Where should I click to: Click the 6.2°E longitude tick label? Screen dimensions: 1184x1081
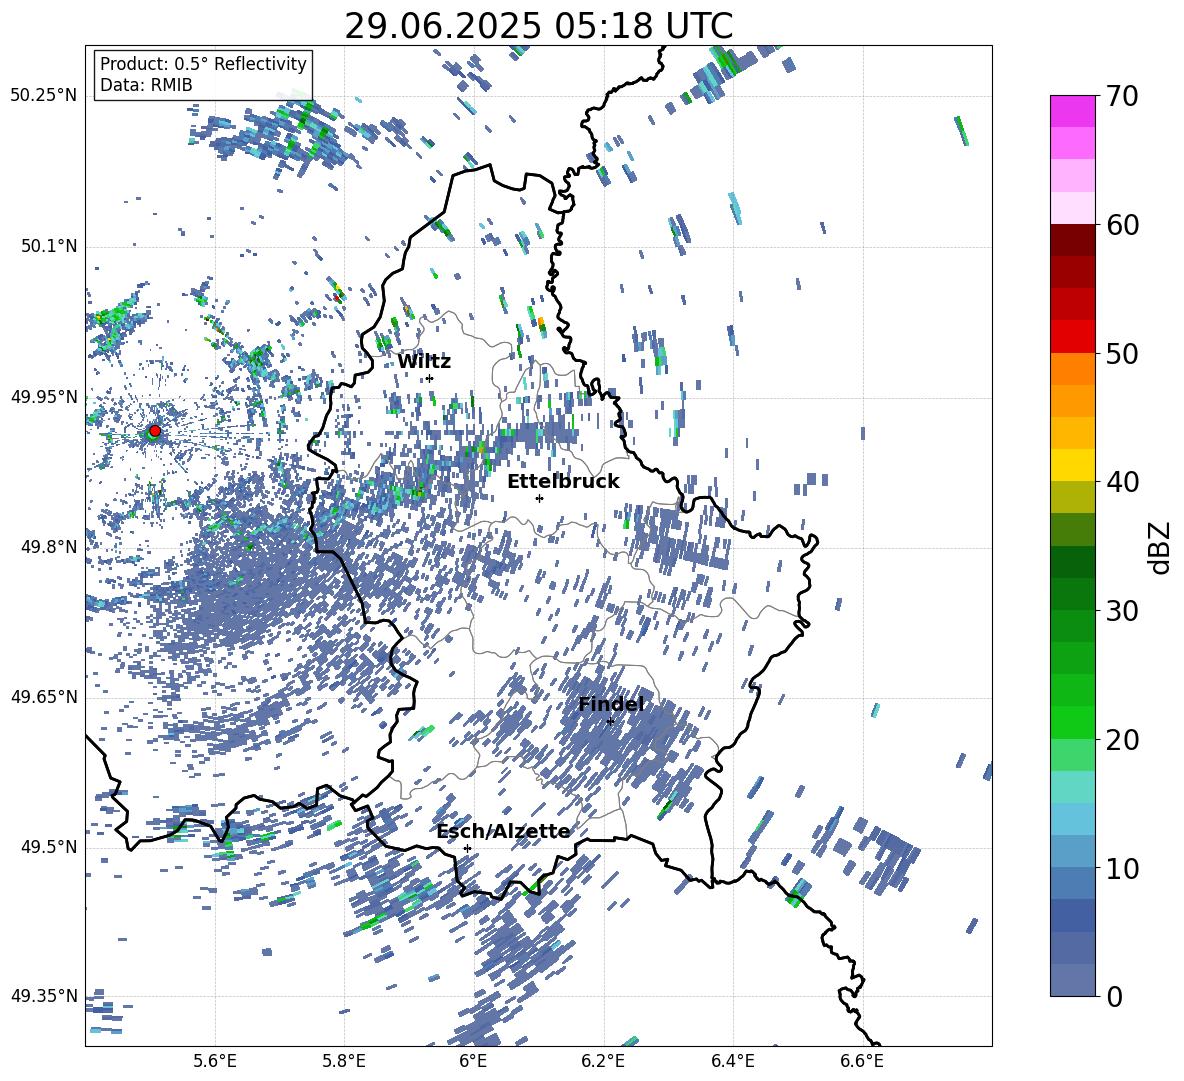(x=603, y=1061)
